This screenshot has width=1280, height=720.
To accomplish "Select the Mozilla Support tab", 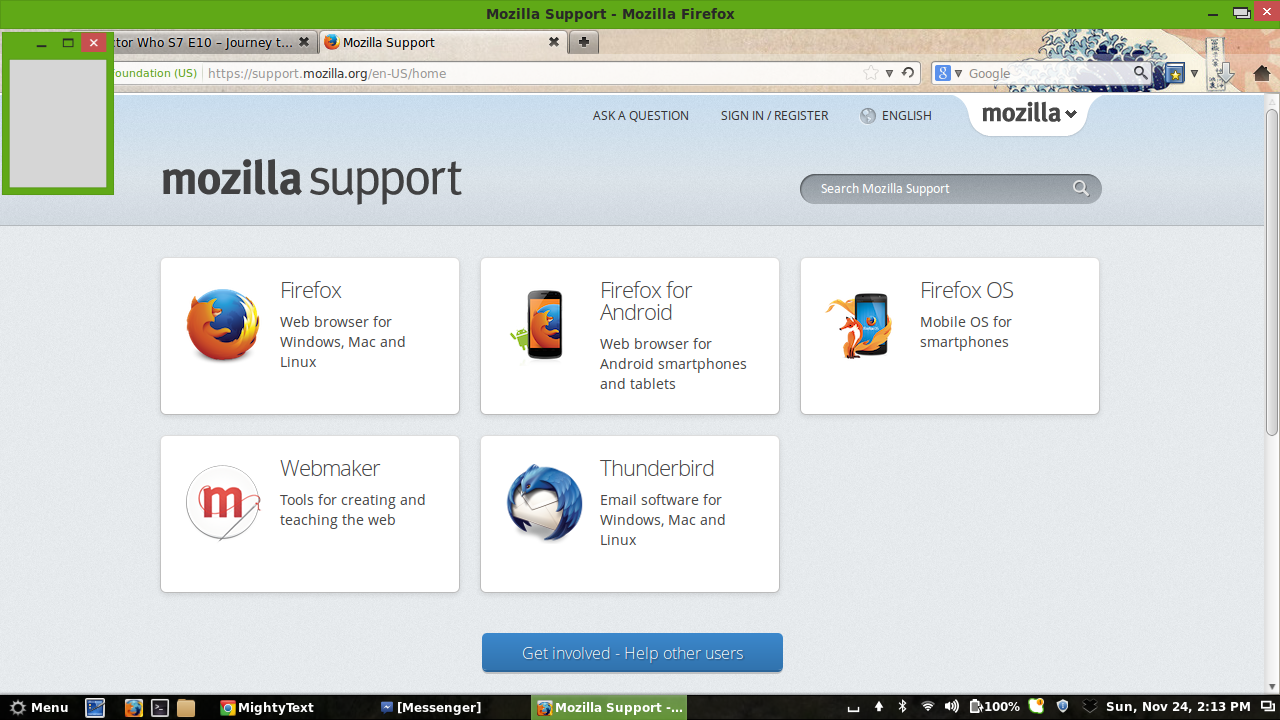I will pyautogui.click(x=443, y=42).
